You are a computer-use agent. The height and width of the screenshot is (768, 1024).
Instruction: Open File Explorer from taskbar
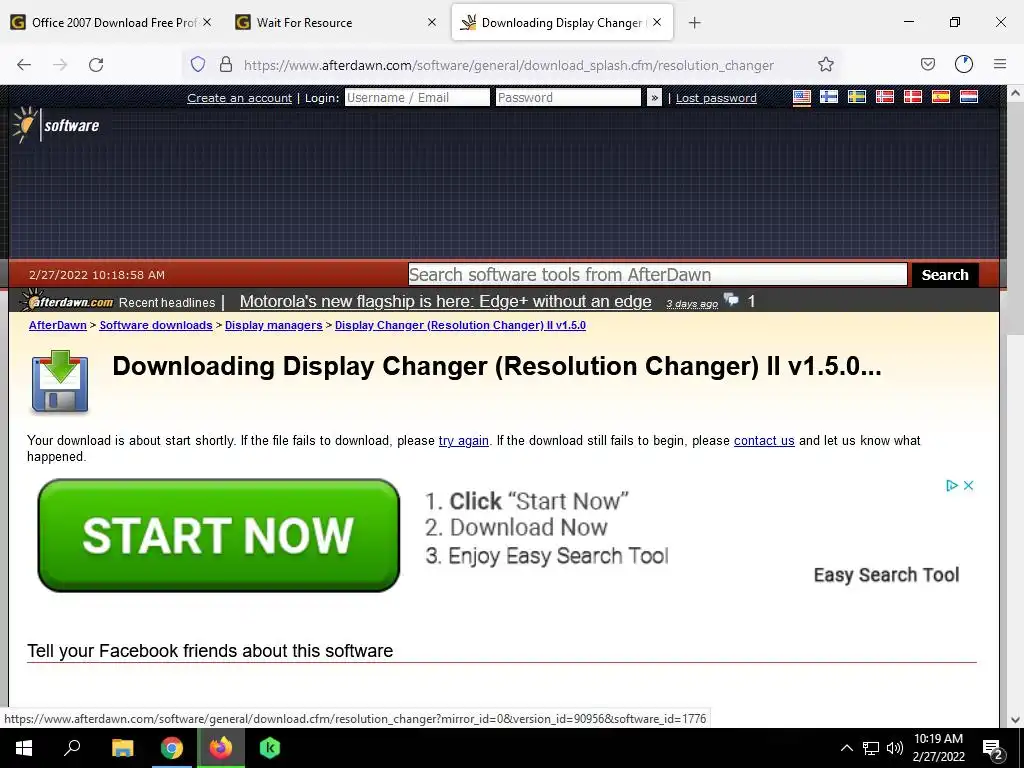click(x=122, y=748)
